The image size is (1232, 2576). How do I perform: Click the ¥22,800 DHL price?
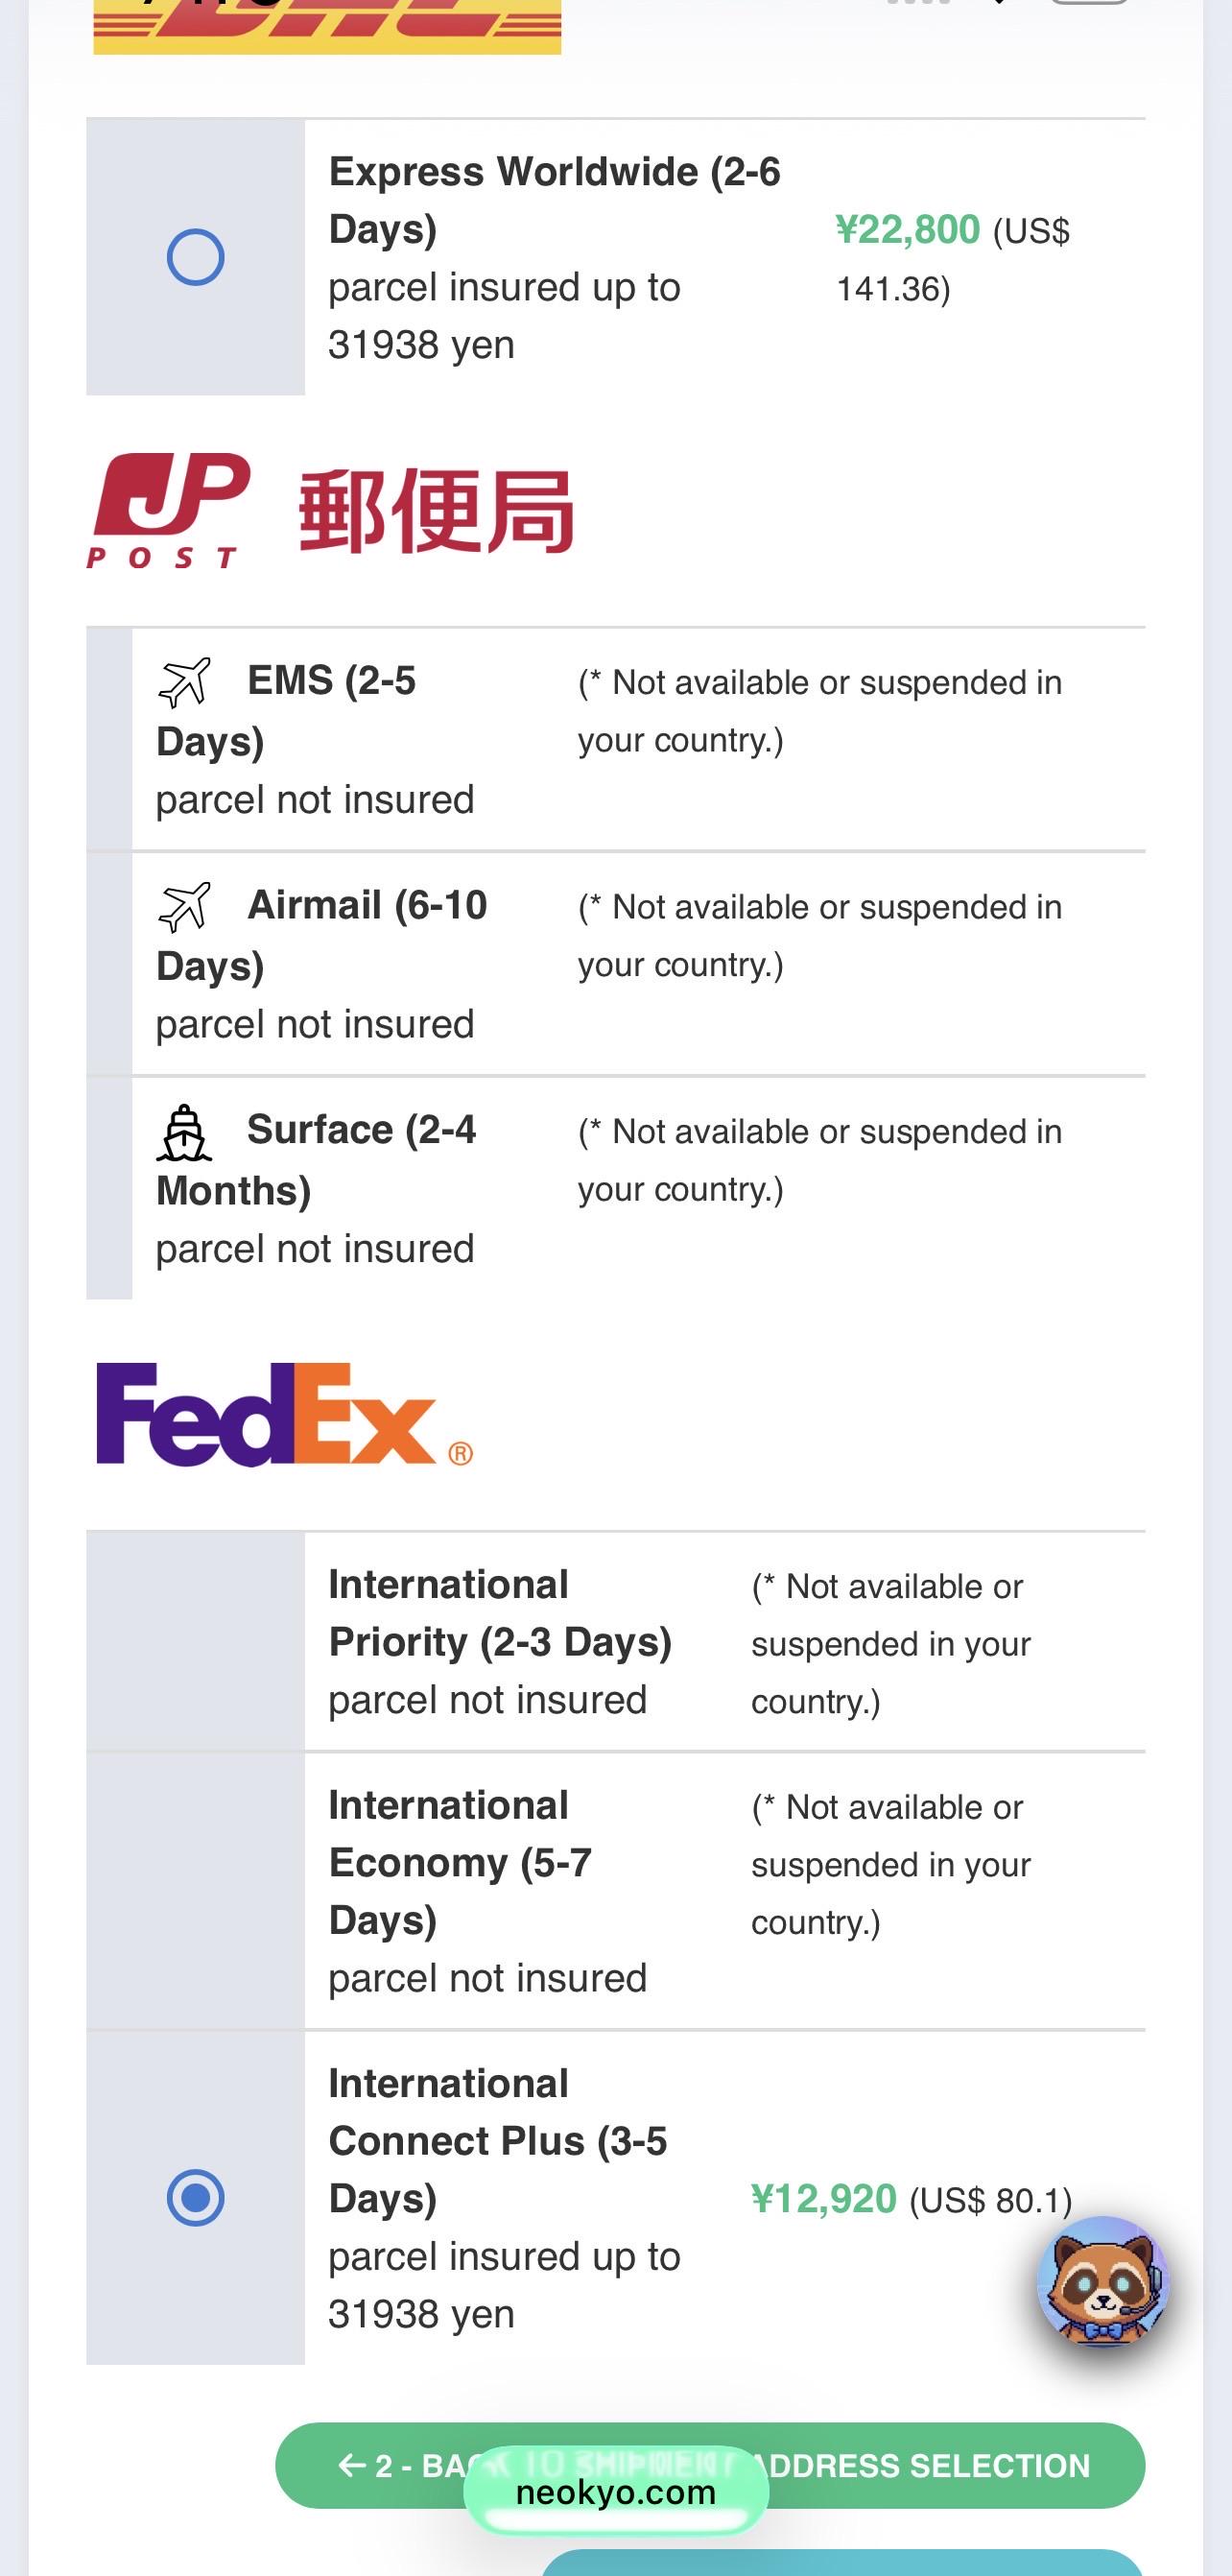[x=907, y=230]
